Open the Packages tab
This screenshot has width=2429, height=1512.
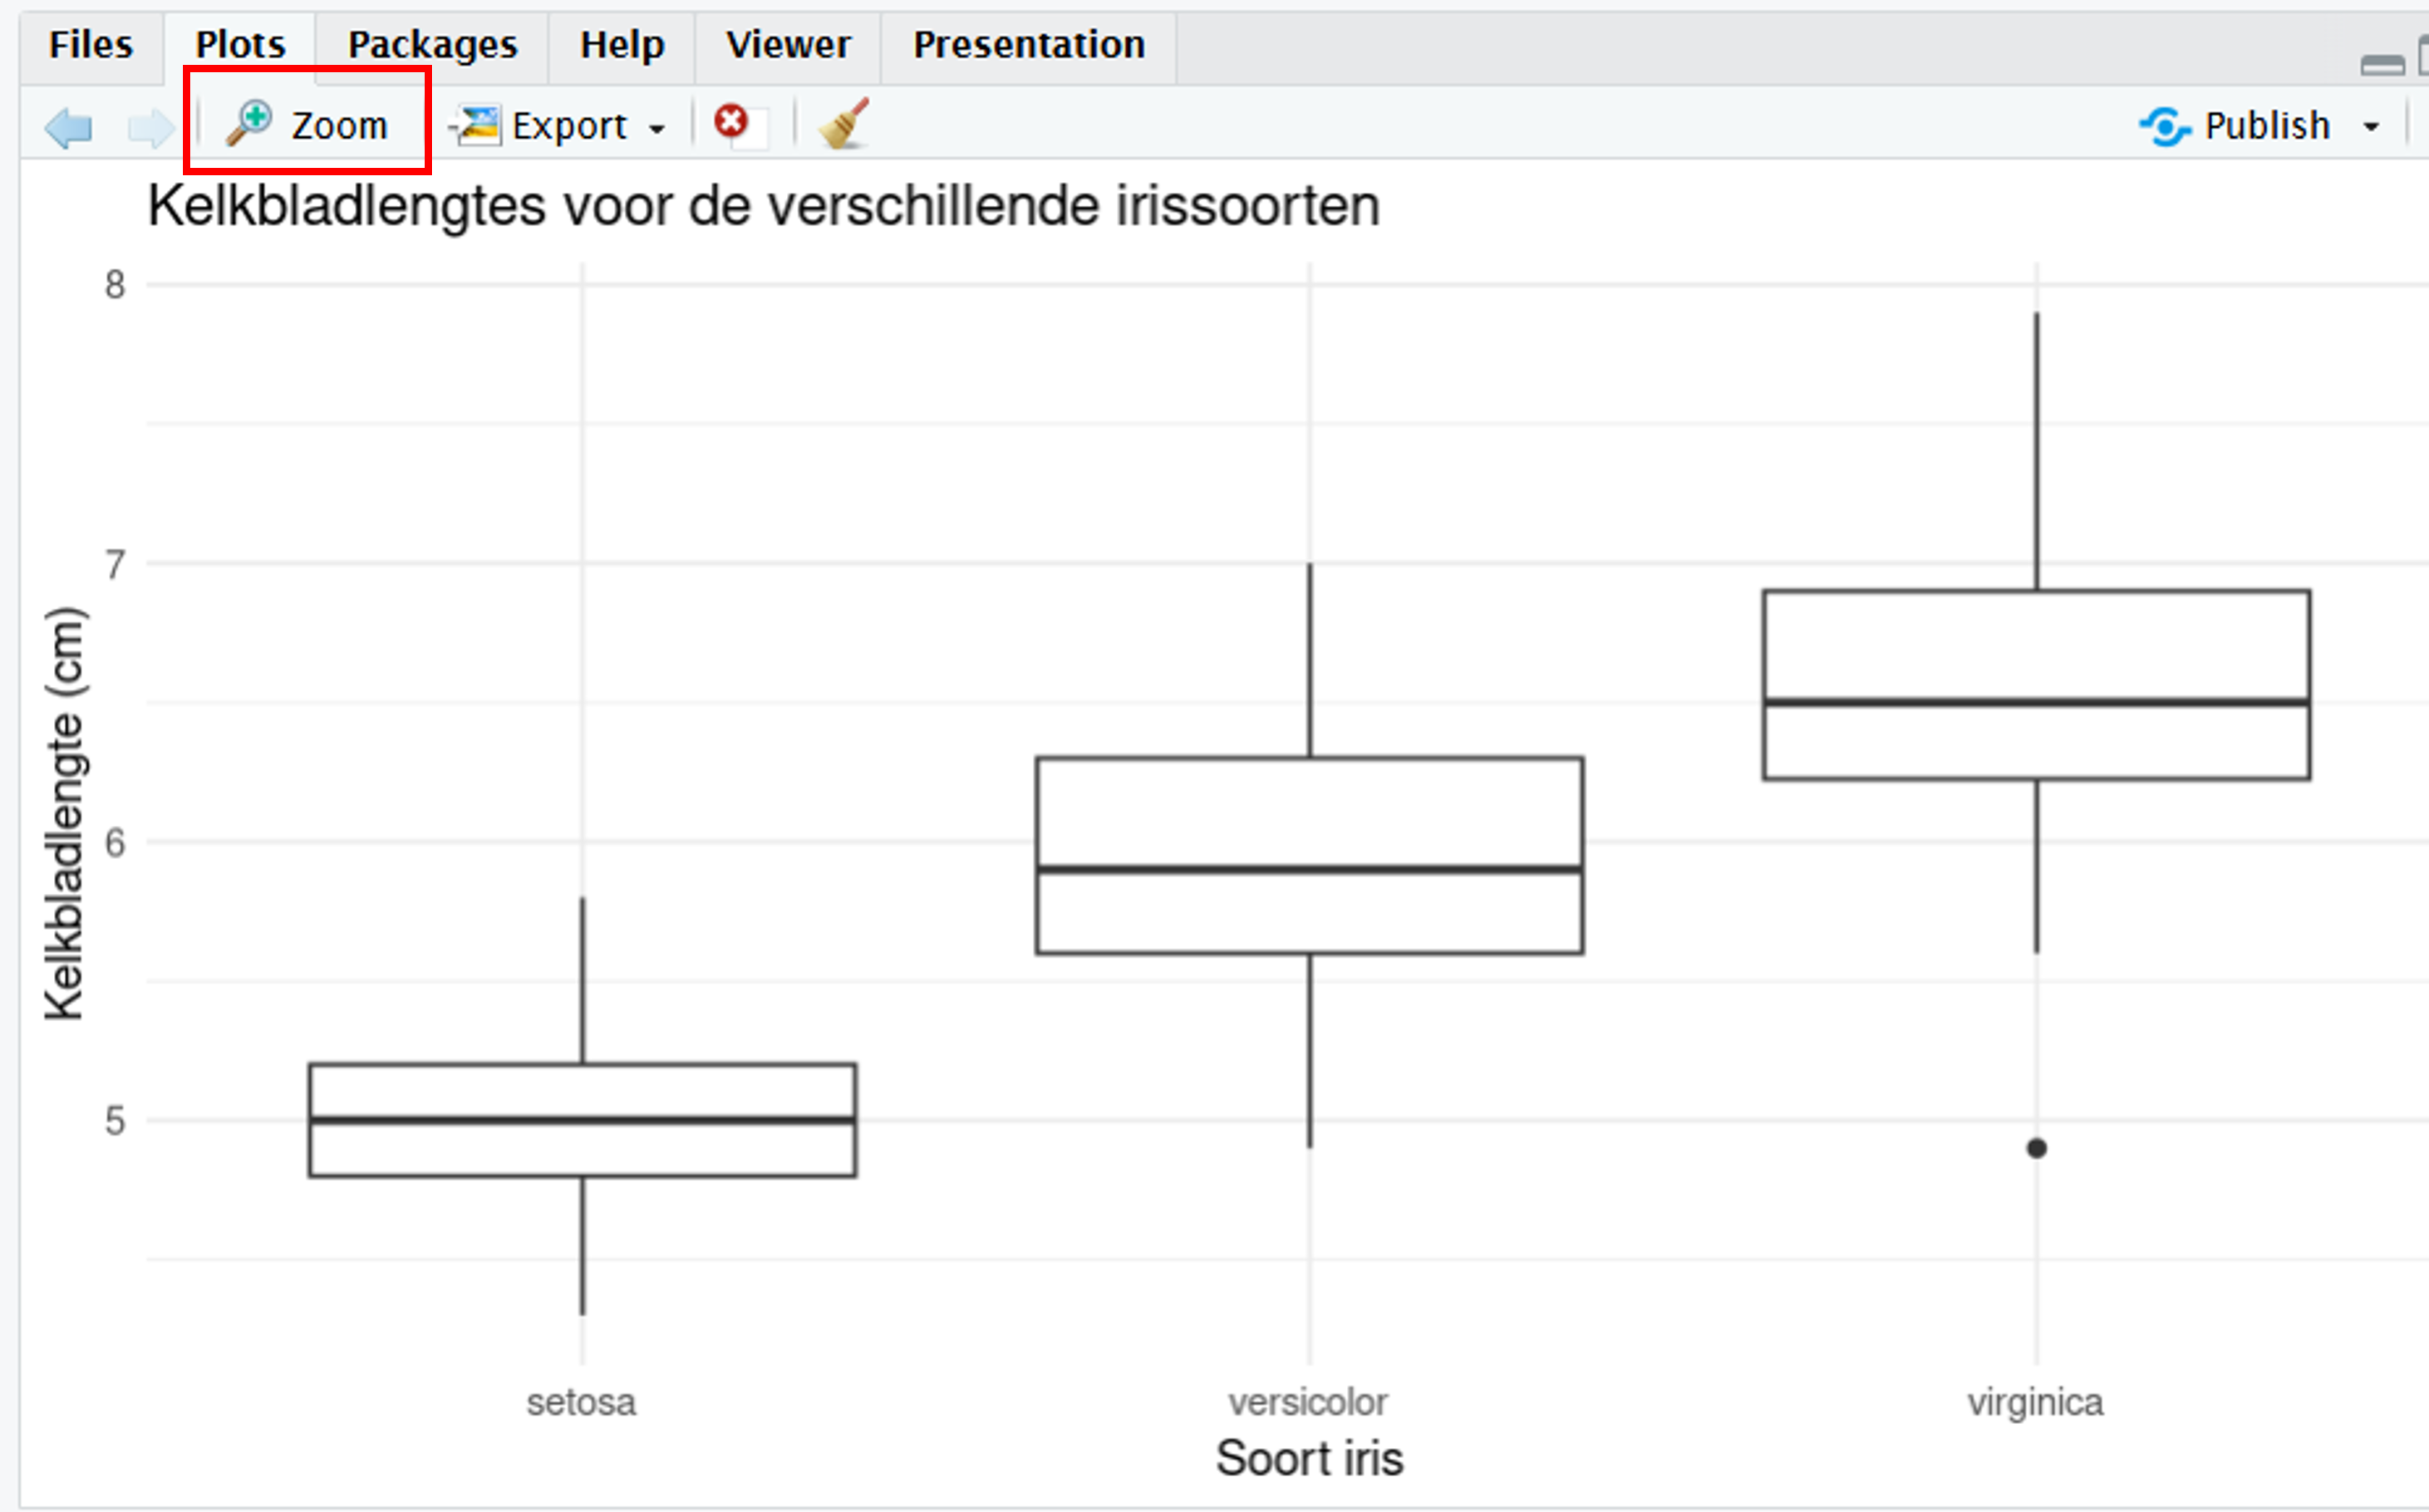[x=431, y=44]
